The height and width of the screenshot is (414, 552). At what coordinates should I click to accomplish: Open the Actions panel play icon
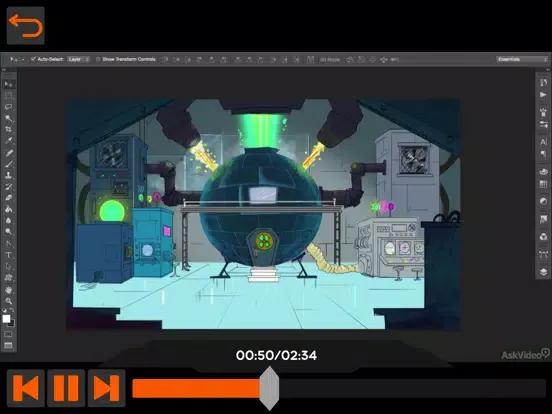coord(543,94)
